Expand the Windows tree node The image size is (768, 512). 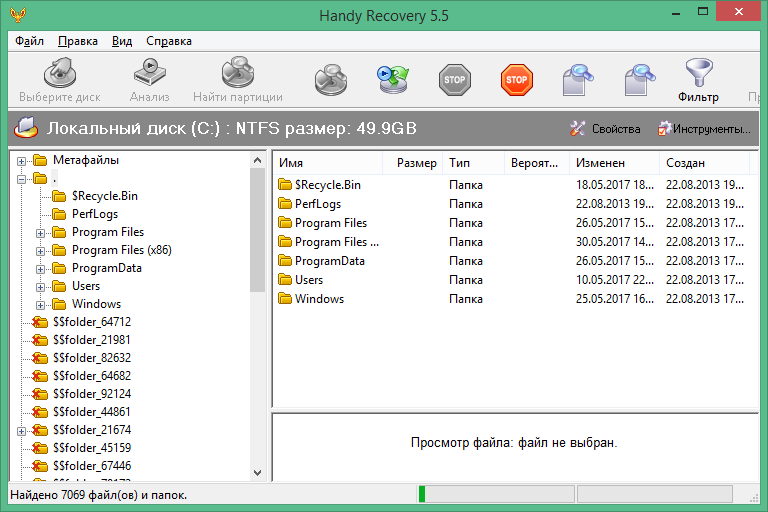coord(41,305)
